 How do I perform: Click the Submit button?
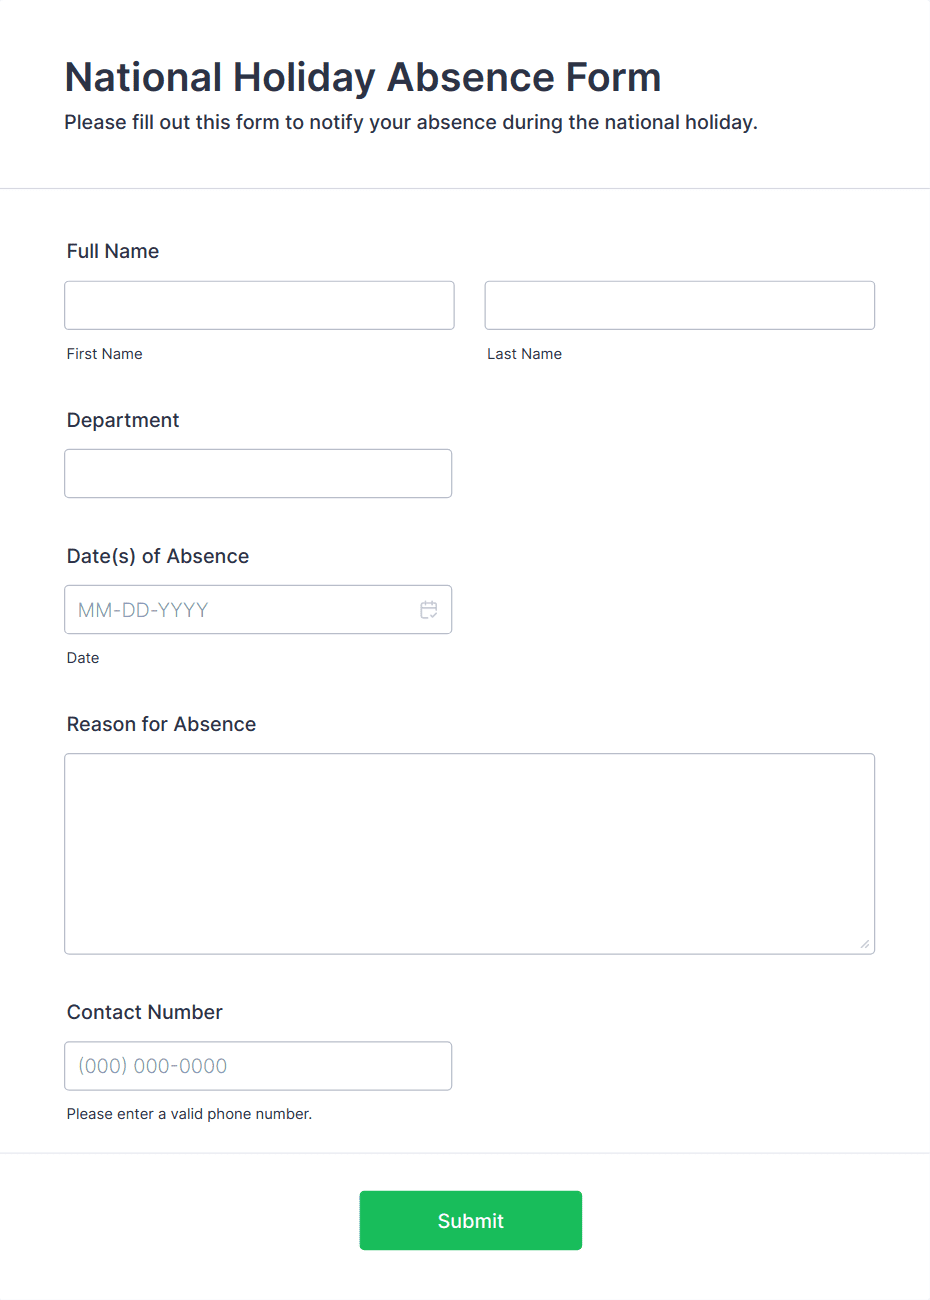pyautogui.click(x=470, y=1220)
